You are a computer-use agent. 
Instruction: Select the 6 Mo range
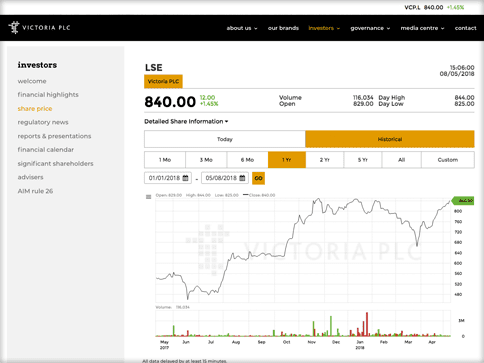click(x=247, y=160)
